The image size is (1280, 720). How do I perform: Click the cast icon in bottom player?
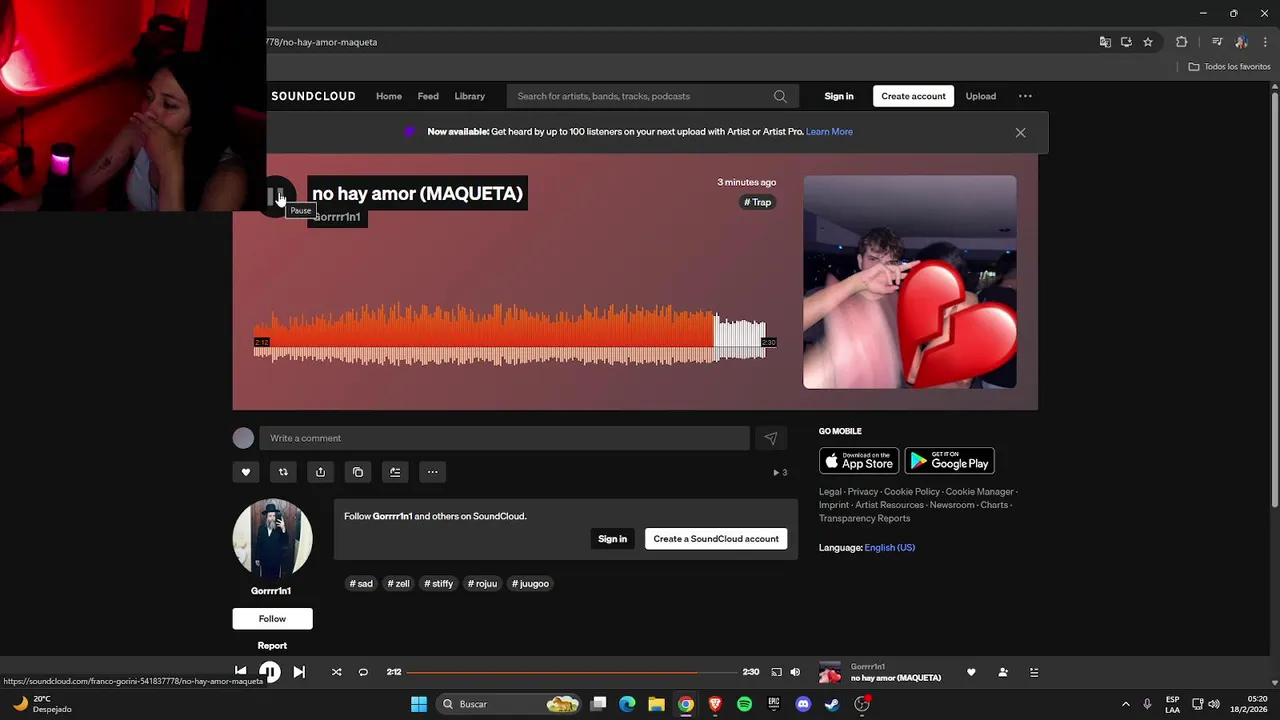(x=776, y=672)
